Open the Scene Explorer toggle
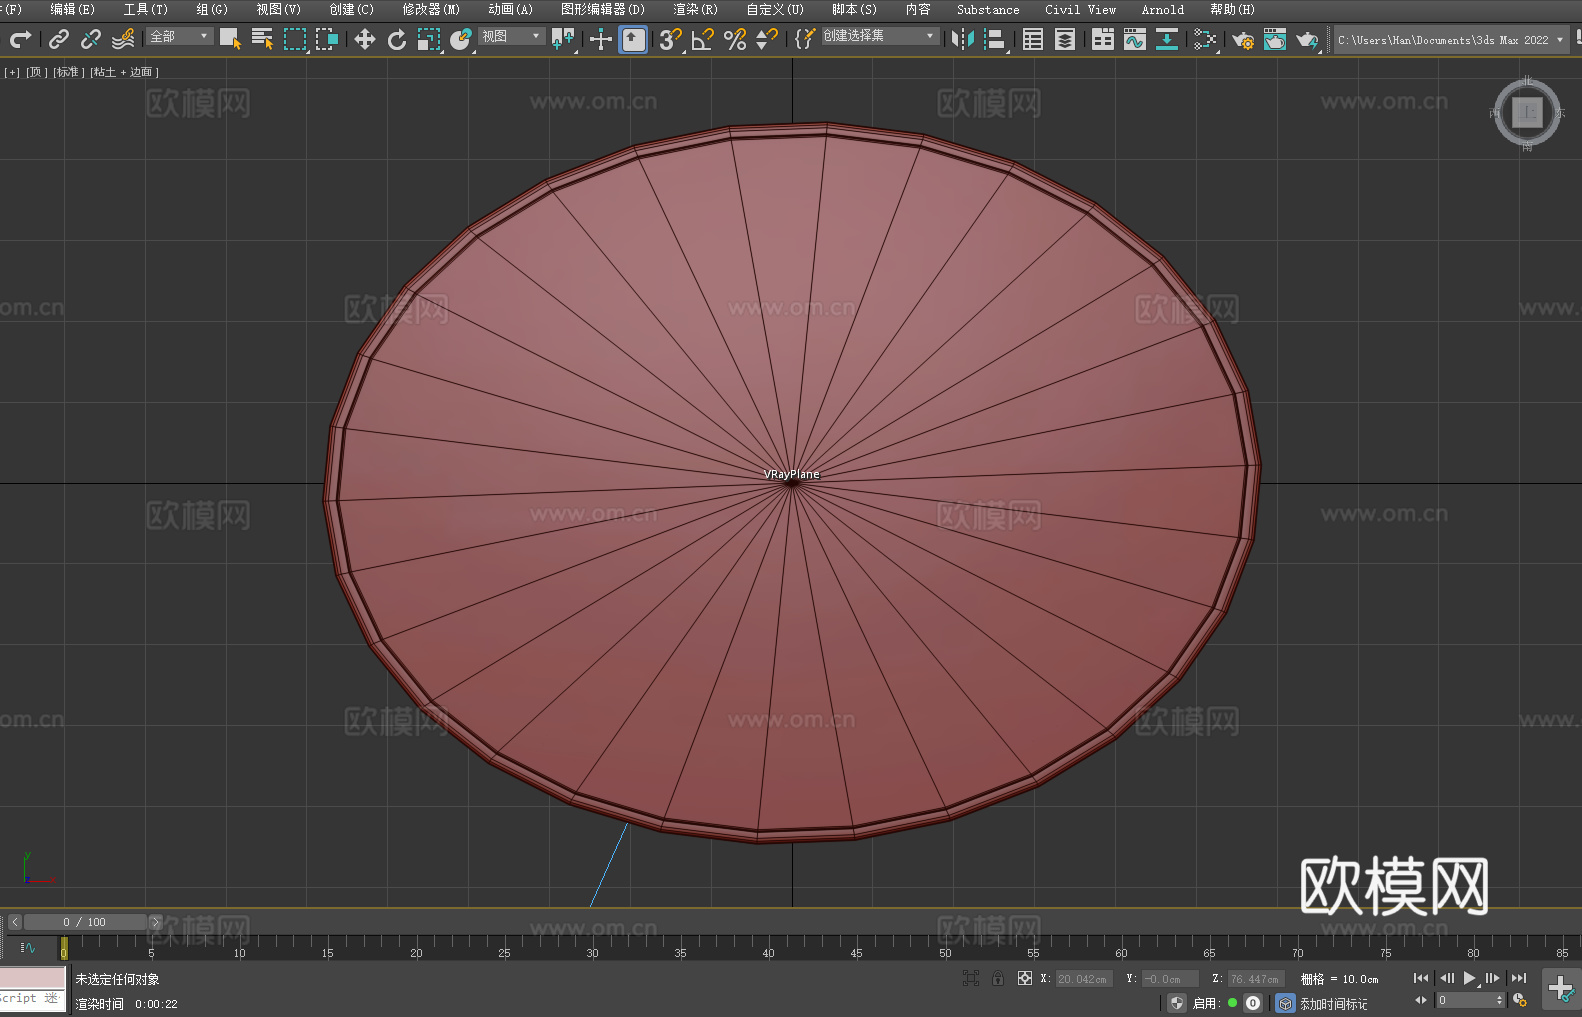The width and height of the screenshot is (1582, 1017). click(1033, 39)
